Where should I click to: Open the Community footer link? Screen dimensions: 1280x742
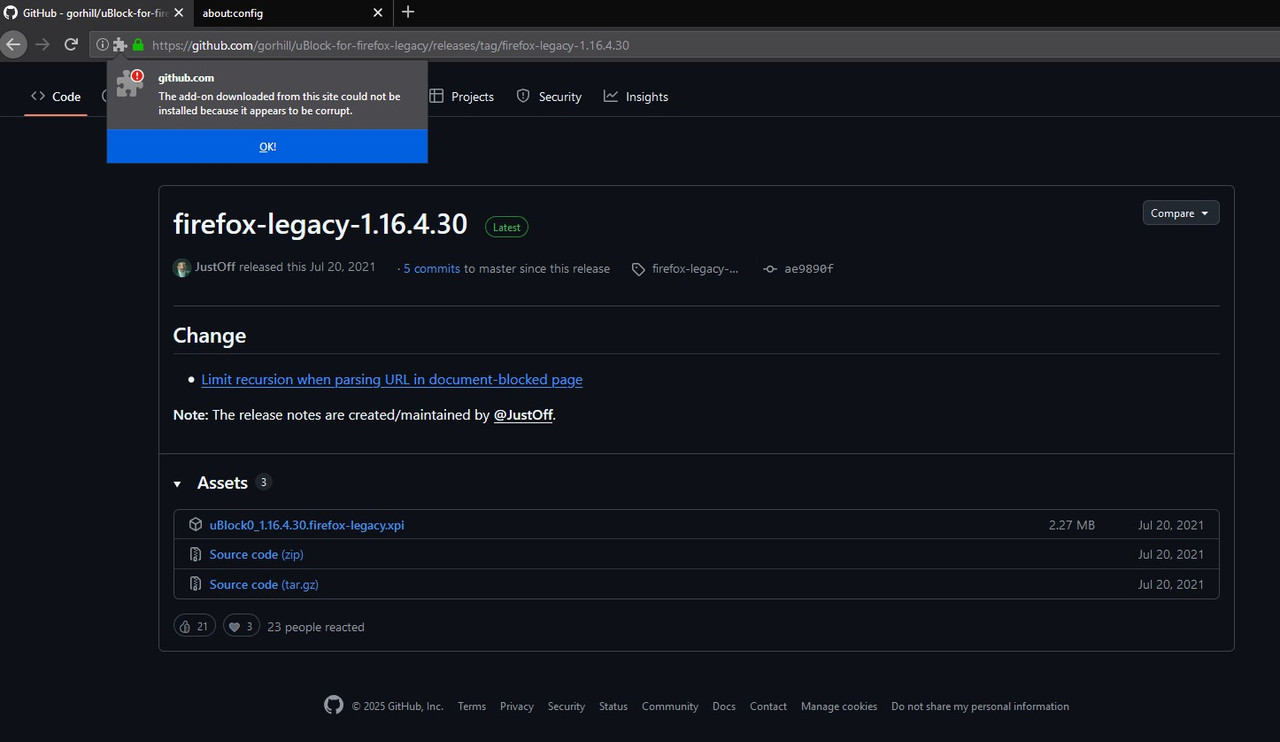pyautogui.click(x=670, y=706)
